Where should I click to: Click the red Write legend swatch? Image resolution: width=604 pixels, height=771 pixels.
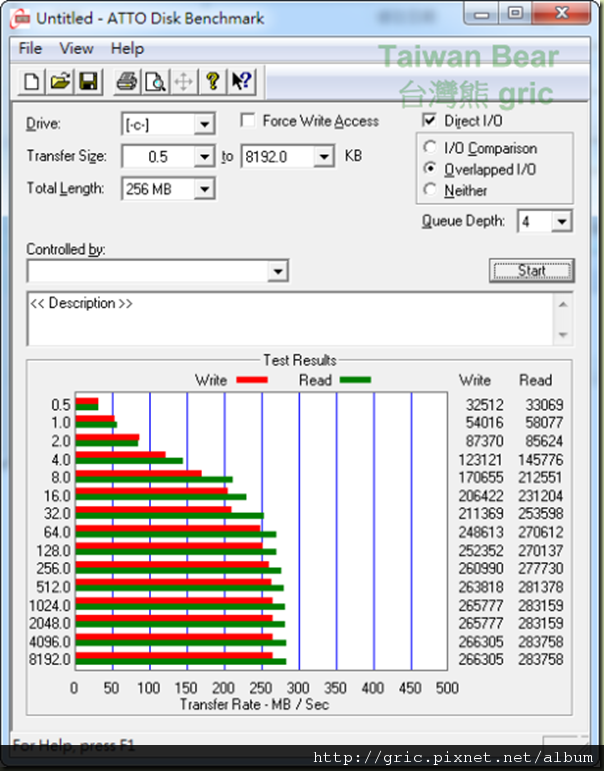click(252, 380)
